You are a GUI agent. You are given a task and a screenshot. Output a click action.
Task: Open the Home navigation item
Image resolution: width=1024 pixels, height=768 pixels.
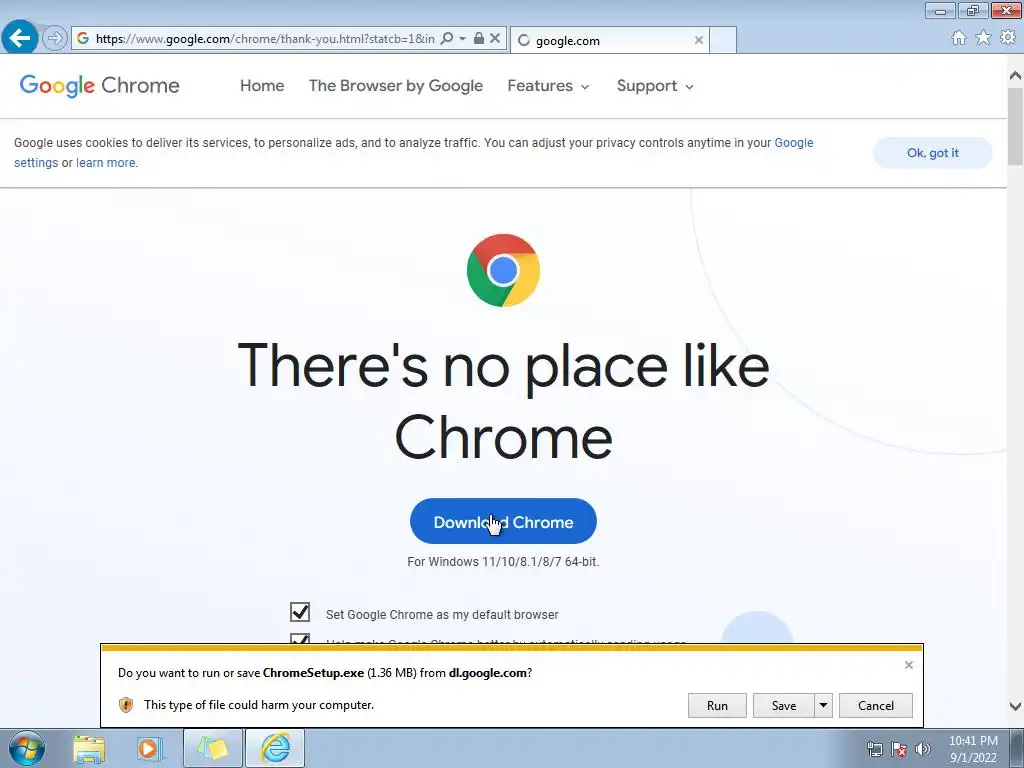pyautogui.click(x=262, y=86)
